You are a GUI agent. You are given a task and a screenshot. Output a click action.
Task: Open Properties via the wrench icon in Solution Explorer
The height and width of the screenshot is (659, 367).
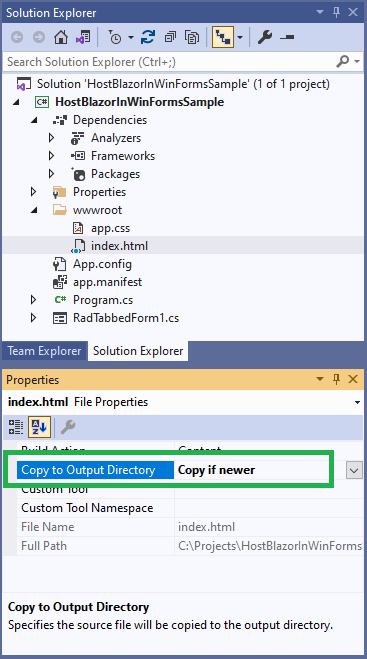pos(265,37)
